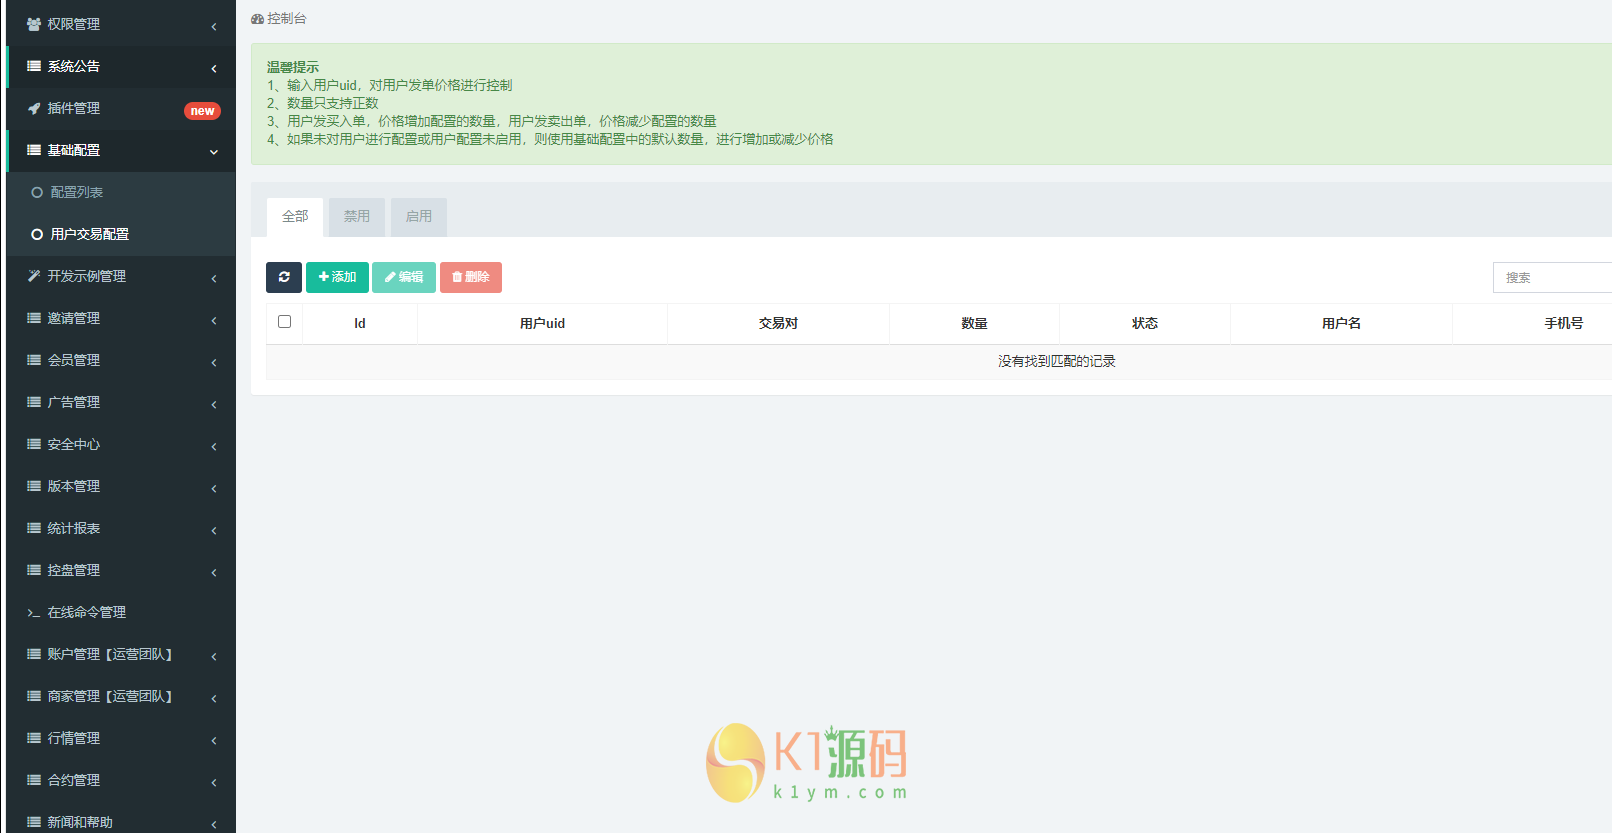
Task: Expand the 控盘管理 menu arrow
Action: [214, 572]
